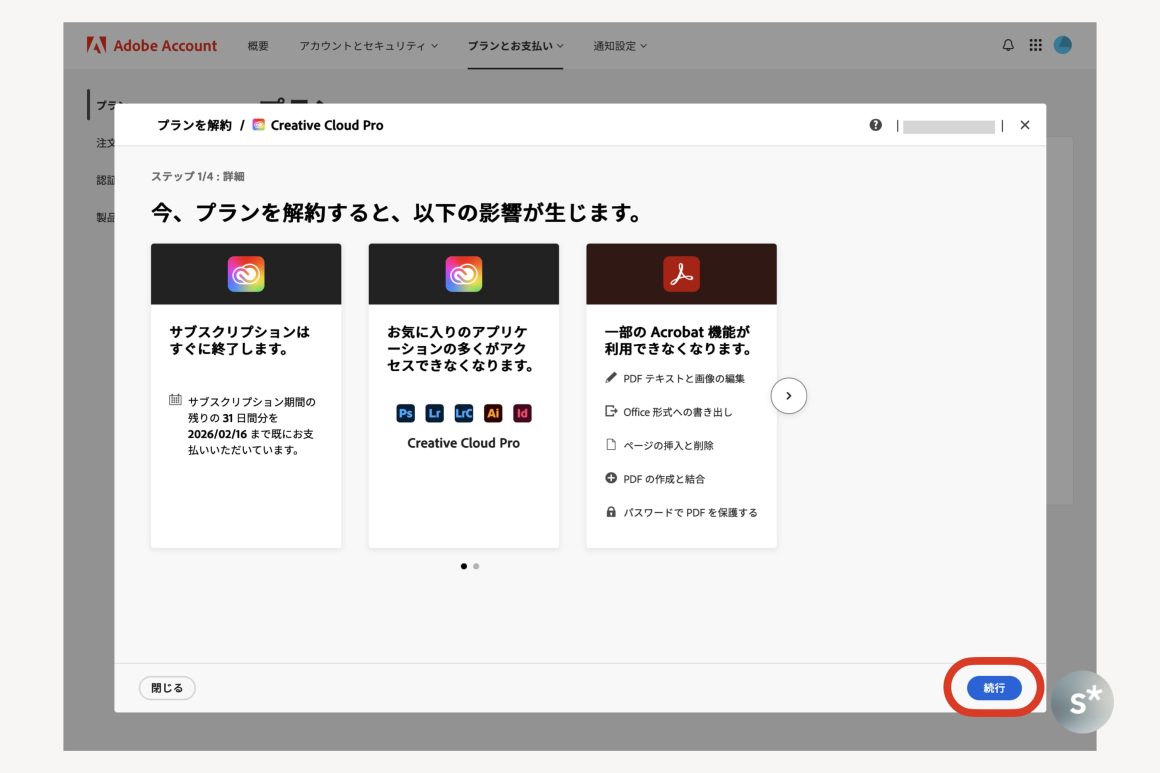Open the notifications bell icon
The image size is (1160, 773).
(1008, 45)
